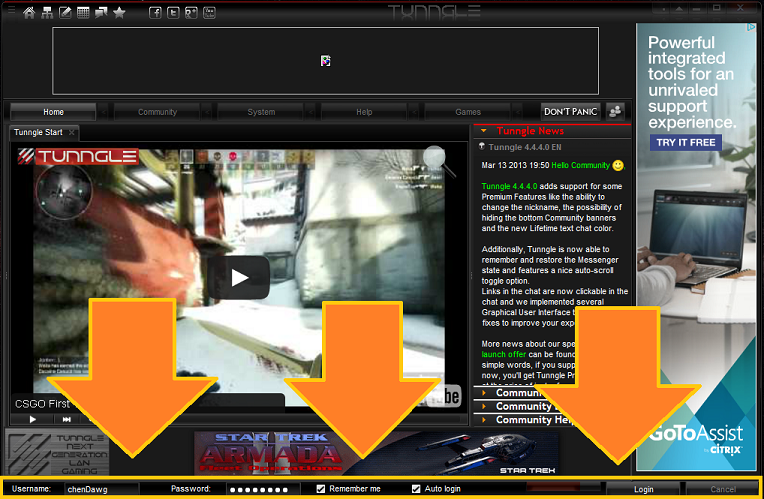Click the favorites star icon in toolbar
This screenshot has height=499, width=764.
point(119,13)
